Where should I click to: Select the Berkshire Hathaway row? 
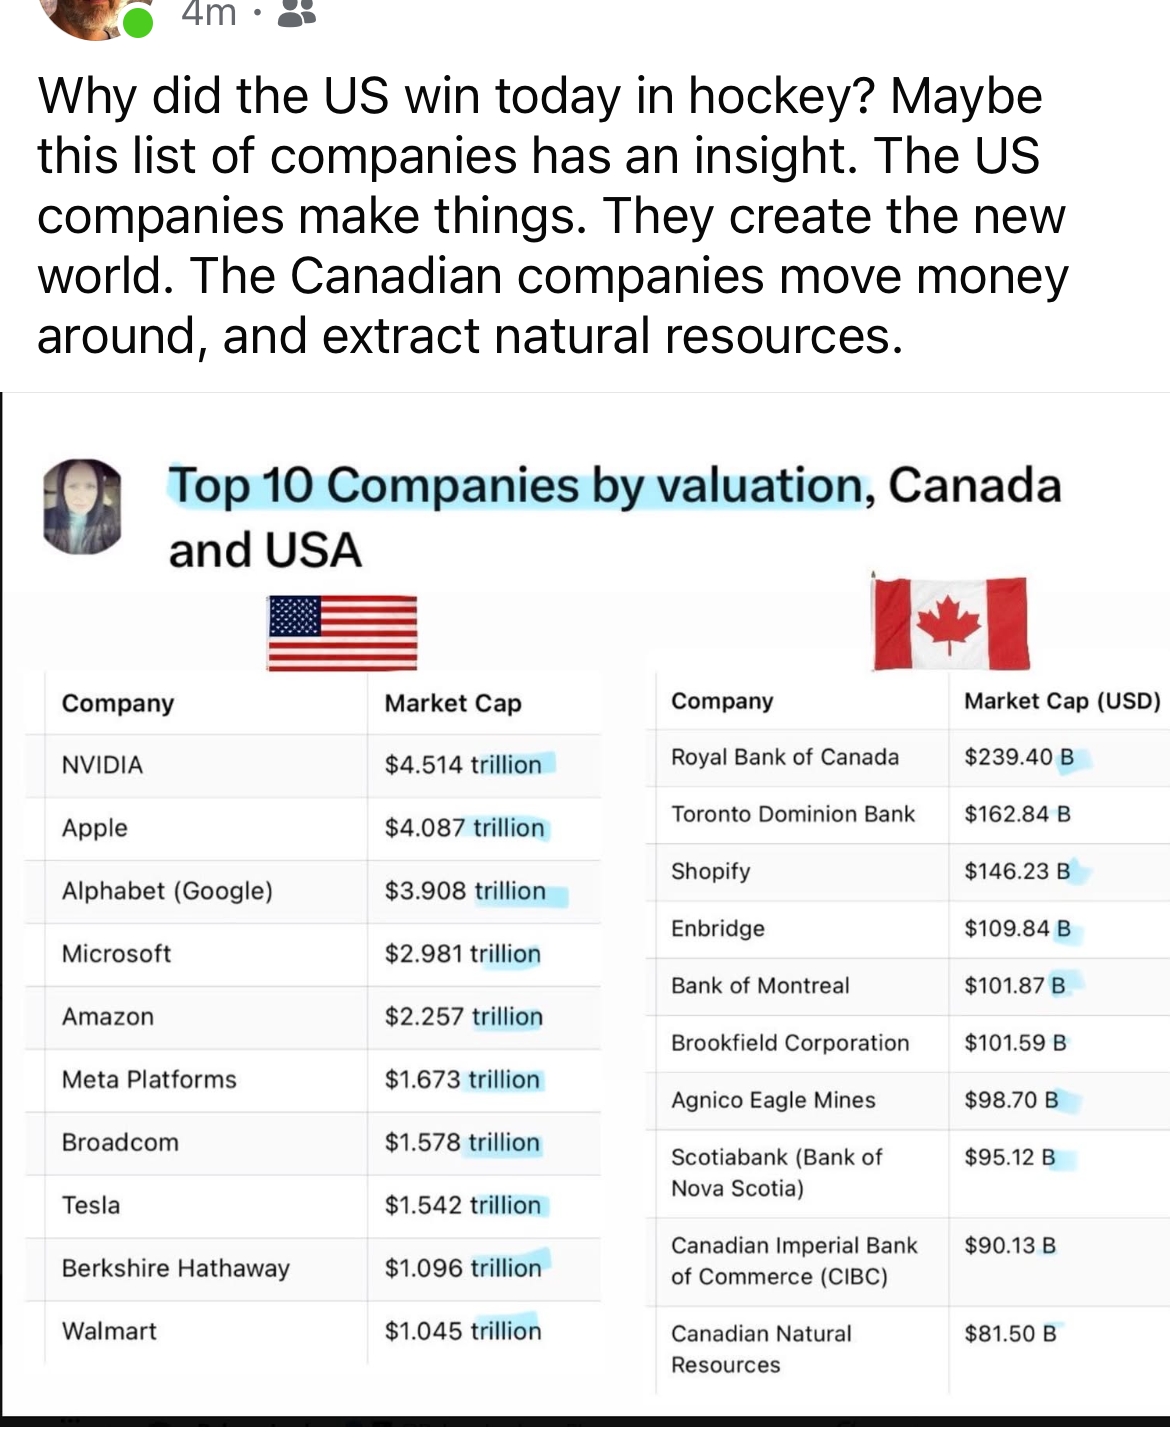click(175, 1268)
